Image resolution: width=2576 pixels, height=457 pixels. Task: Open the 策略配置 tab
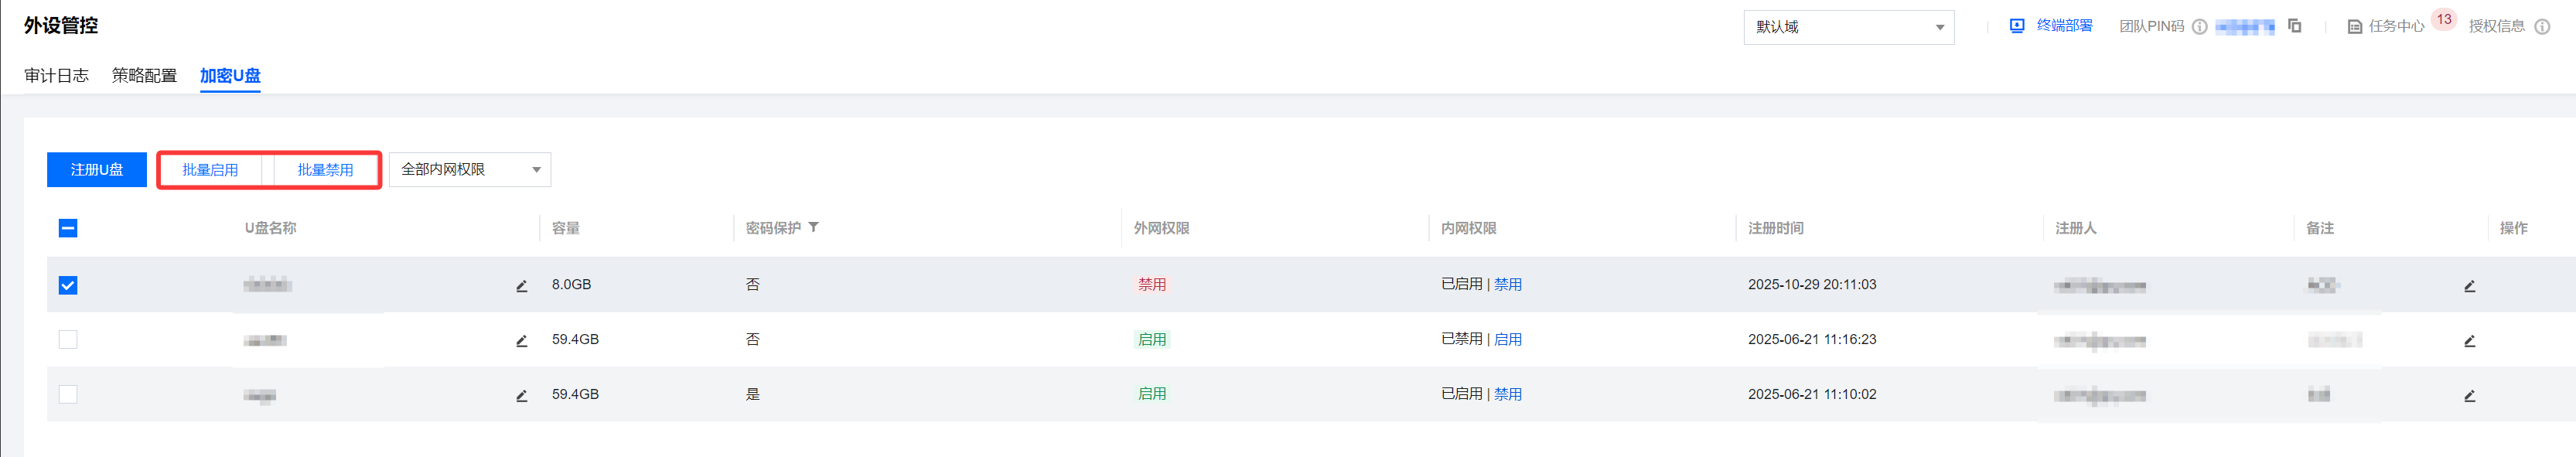144,76
